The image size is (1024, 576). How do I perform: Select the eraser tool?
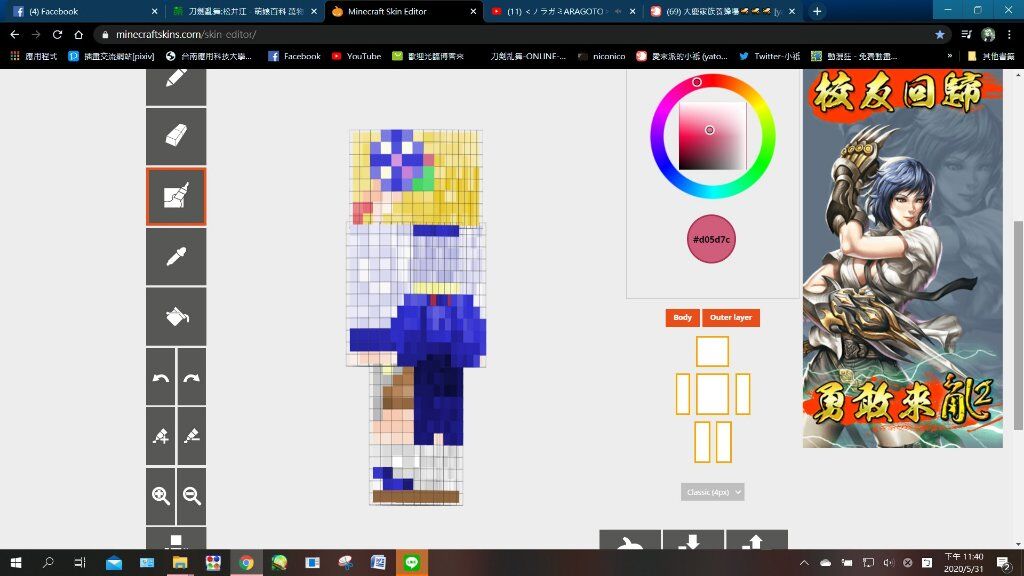176,136
